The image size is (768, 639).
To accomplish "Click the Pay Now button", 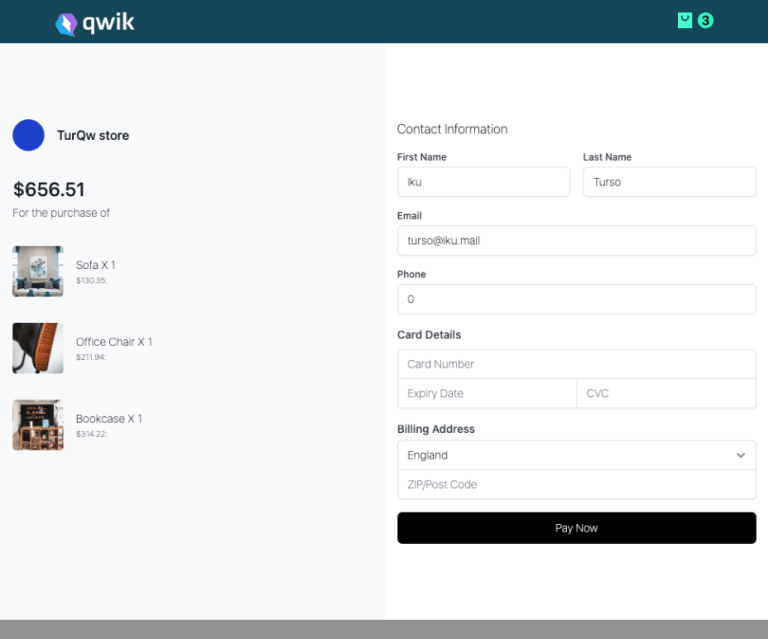I will coord(576,528).
